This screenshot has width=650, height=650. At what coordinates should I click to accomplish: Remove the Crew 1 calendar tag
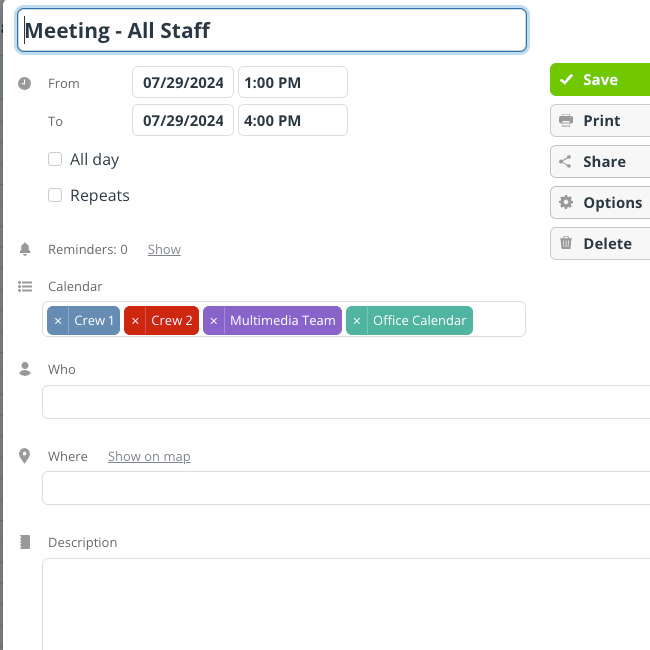click(58, 320)
